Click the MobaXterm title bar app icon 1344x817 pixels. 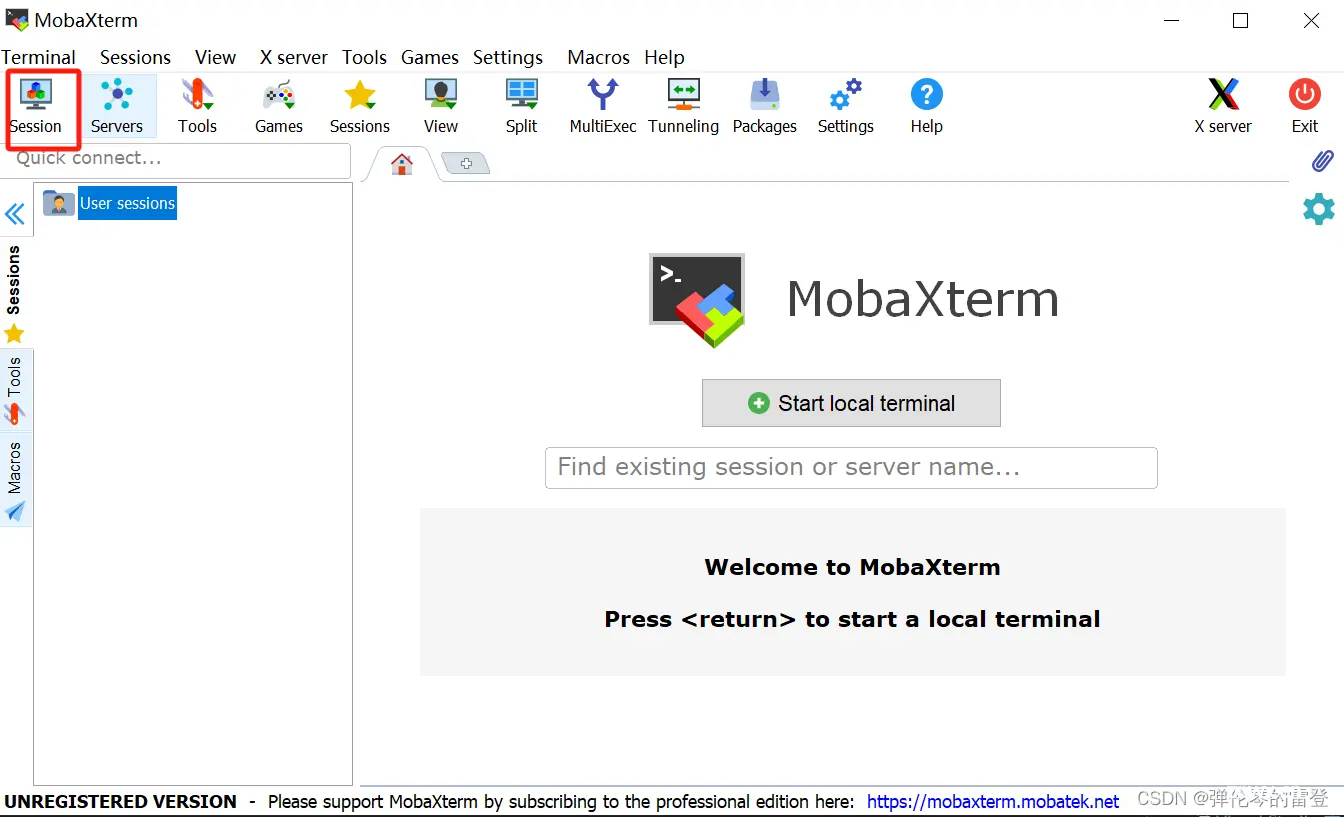point(16,20)
